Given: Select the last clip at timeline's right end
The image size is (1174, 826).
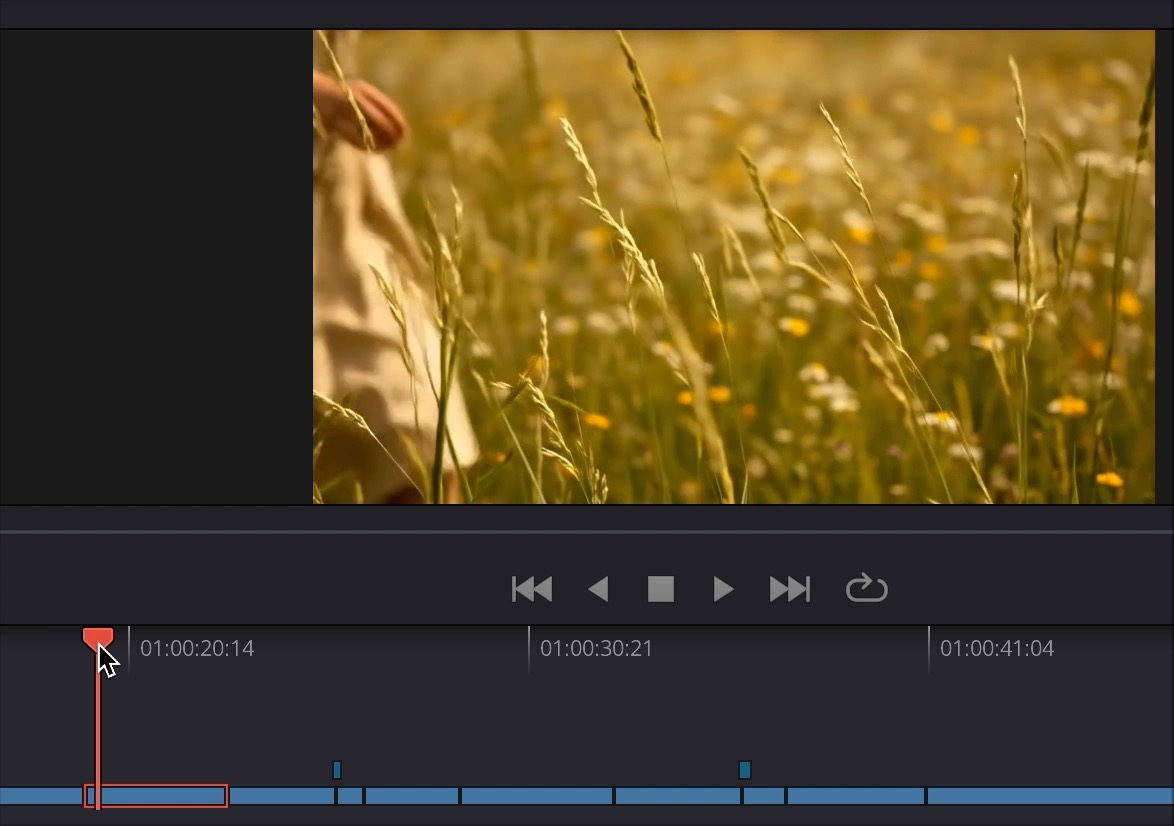Looking at the screenshot, I should tap(1050, 796).
